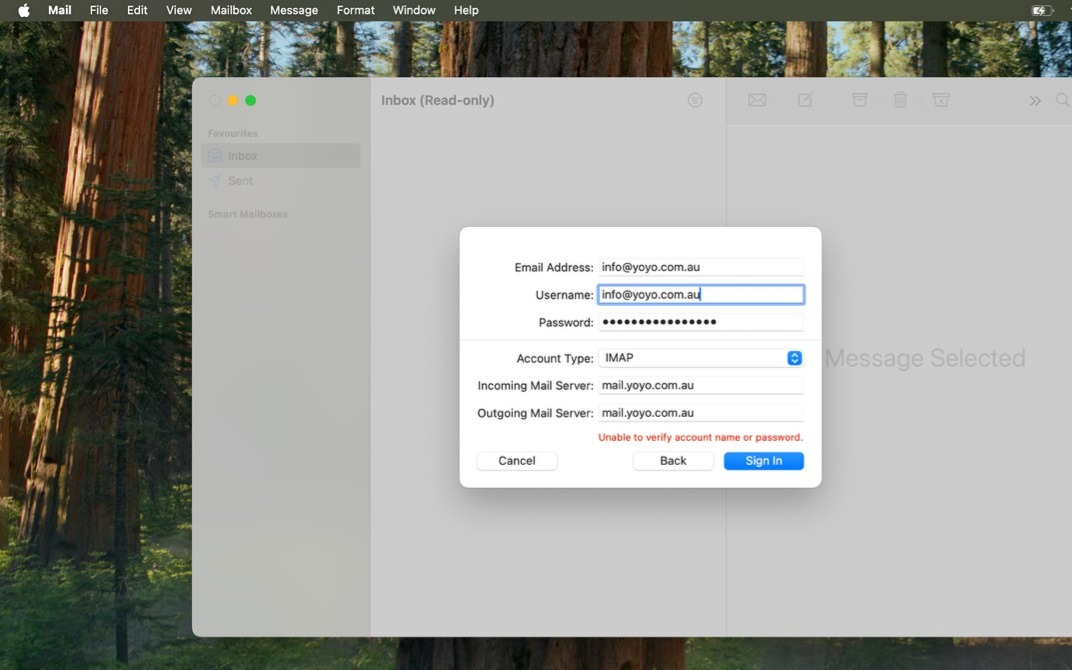Viewport: 1072px width, 670px height.
Task: Click the search magnifier icon in Mail toolbar
Action: click(x=1062, y=100)
